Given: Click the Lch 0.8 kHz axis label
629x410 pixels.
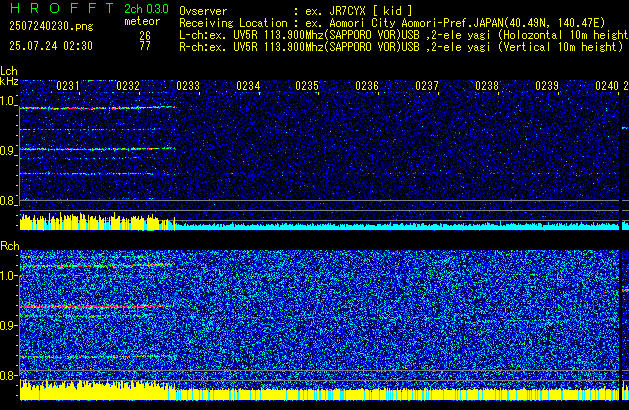Looking at the screenshot, I should (x=8, y=201).
